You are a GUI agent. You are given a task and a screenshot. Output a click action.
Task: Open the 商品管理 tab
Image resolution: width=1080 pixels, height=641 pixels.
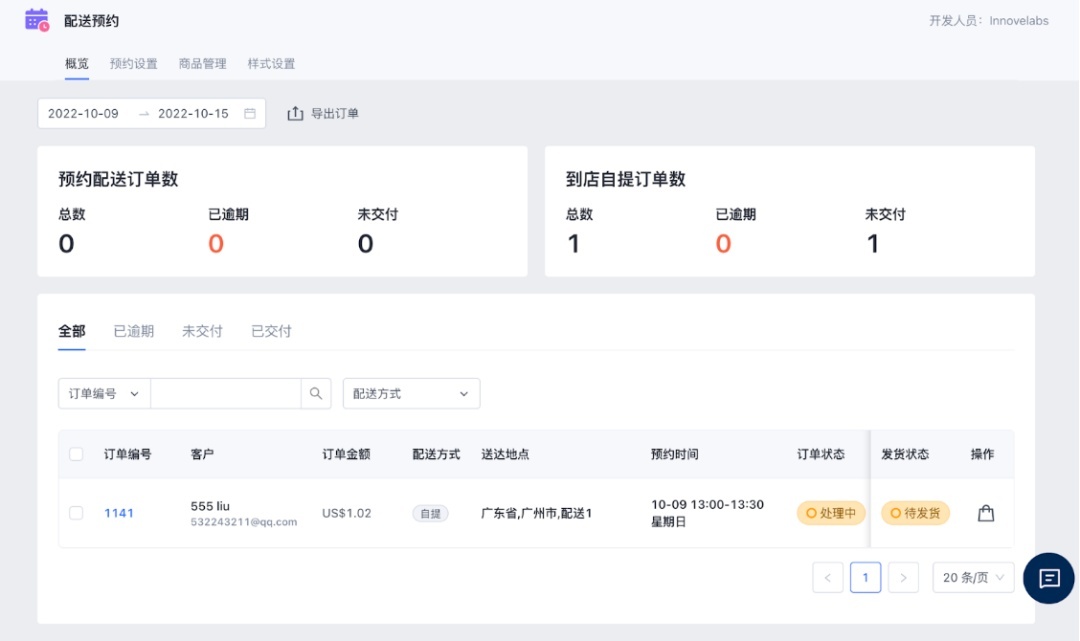click(203, 64)
